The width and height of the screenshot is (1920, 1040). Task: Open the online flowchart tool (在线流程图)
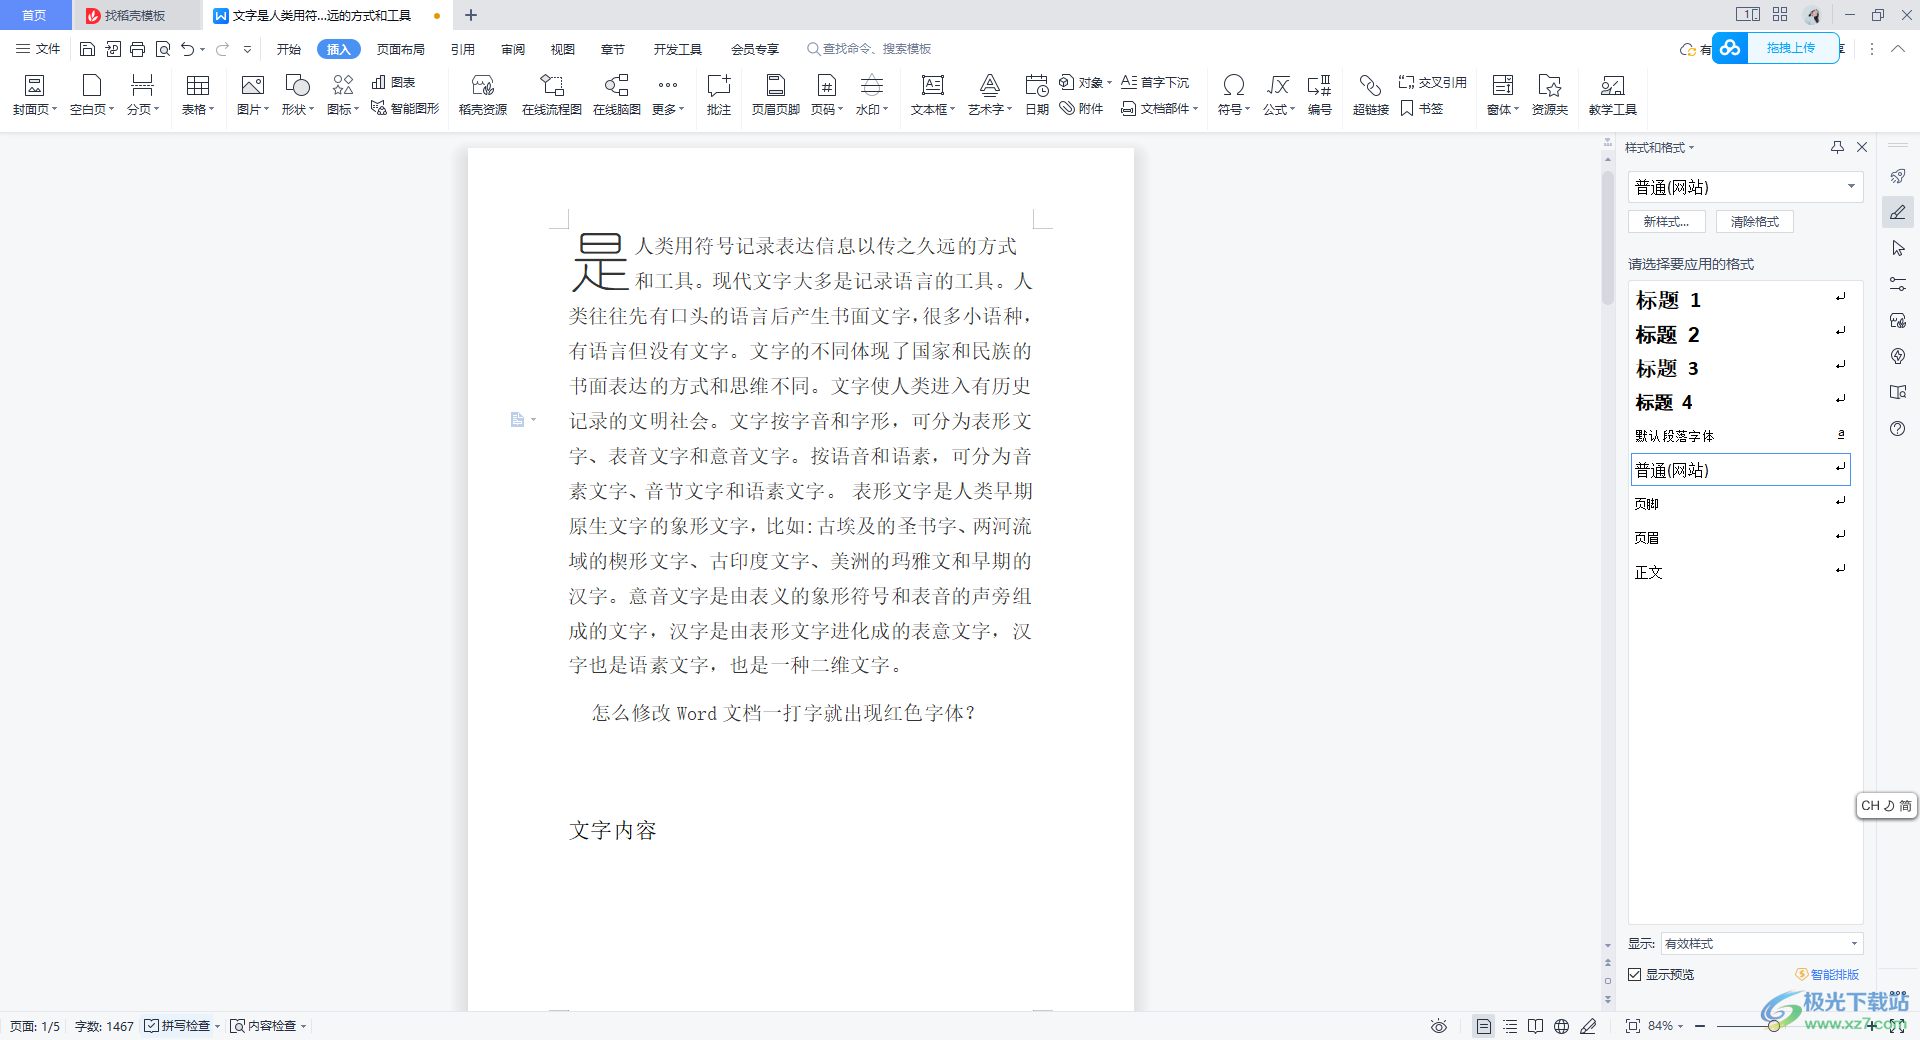(552, 95)
